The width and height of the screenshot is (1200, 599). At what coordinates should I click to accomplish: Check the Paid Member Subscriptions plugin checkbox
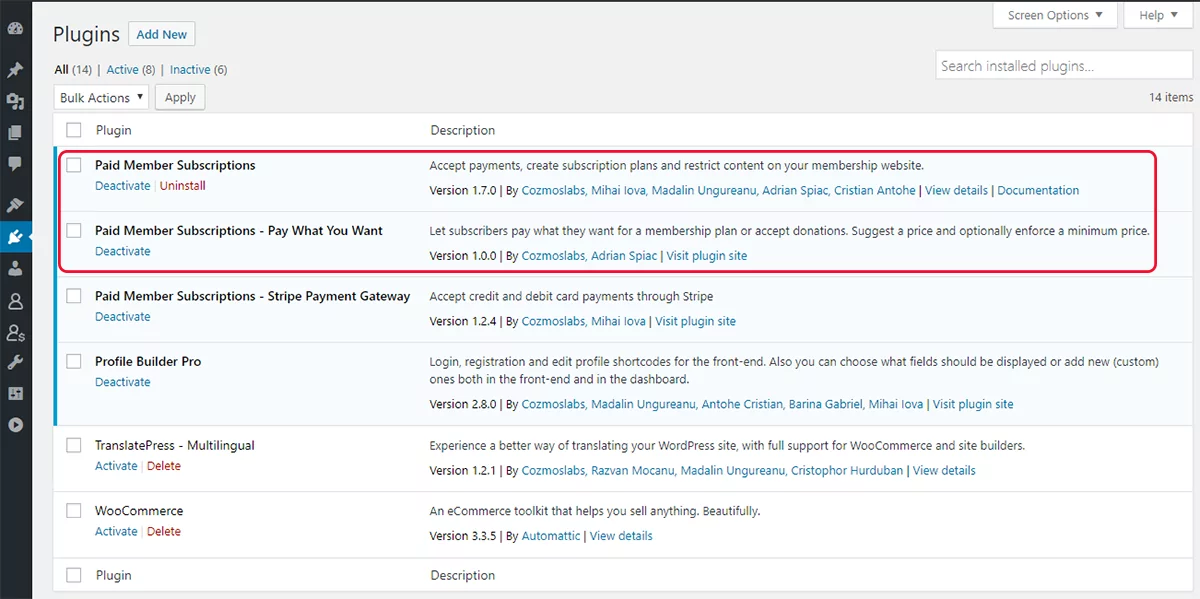74,165
